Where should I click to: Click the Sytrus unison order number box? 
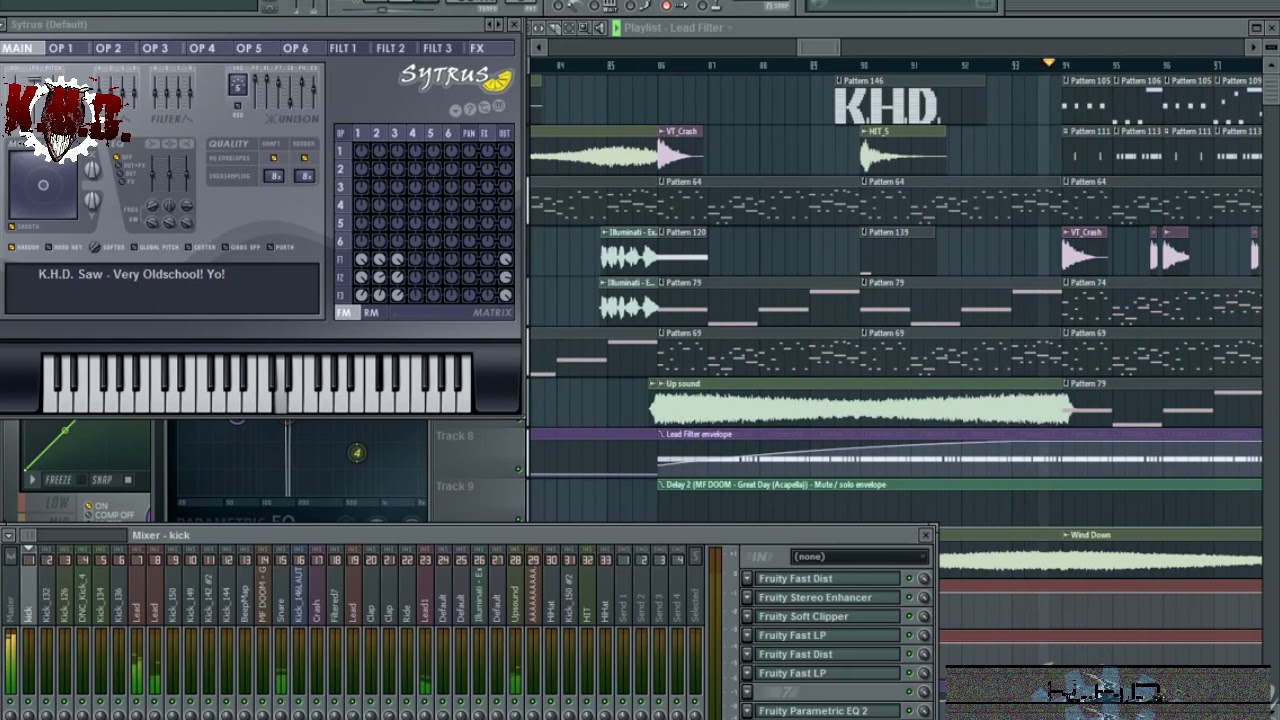pyautogui.click(x=238, y=85)
